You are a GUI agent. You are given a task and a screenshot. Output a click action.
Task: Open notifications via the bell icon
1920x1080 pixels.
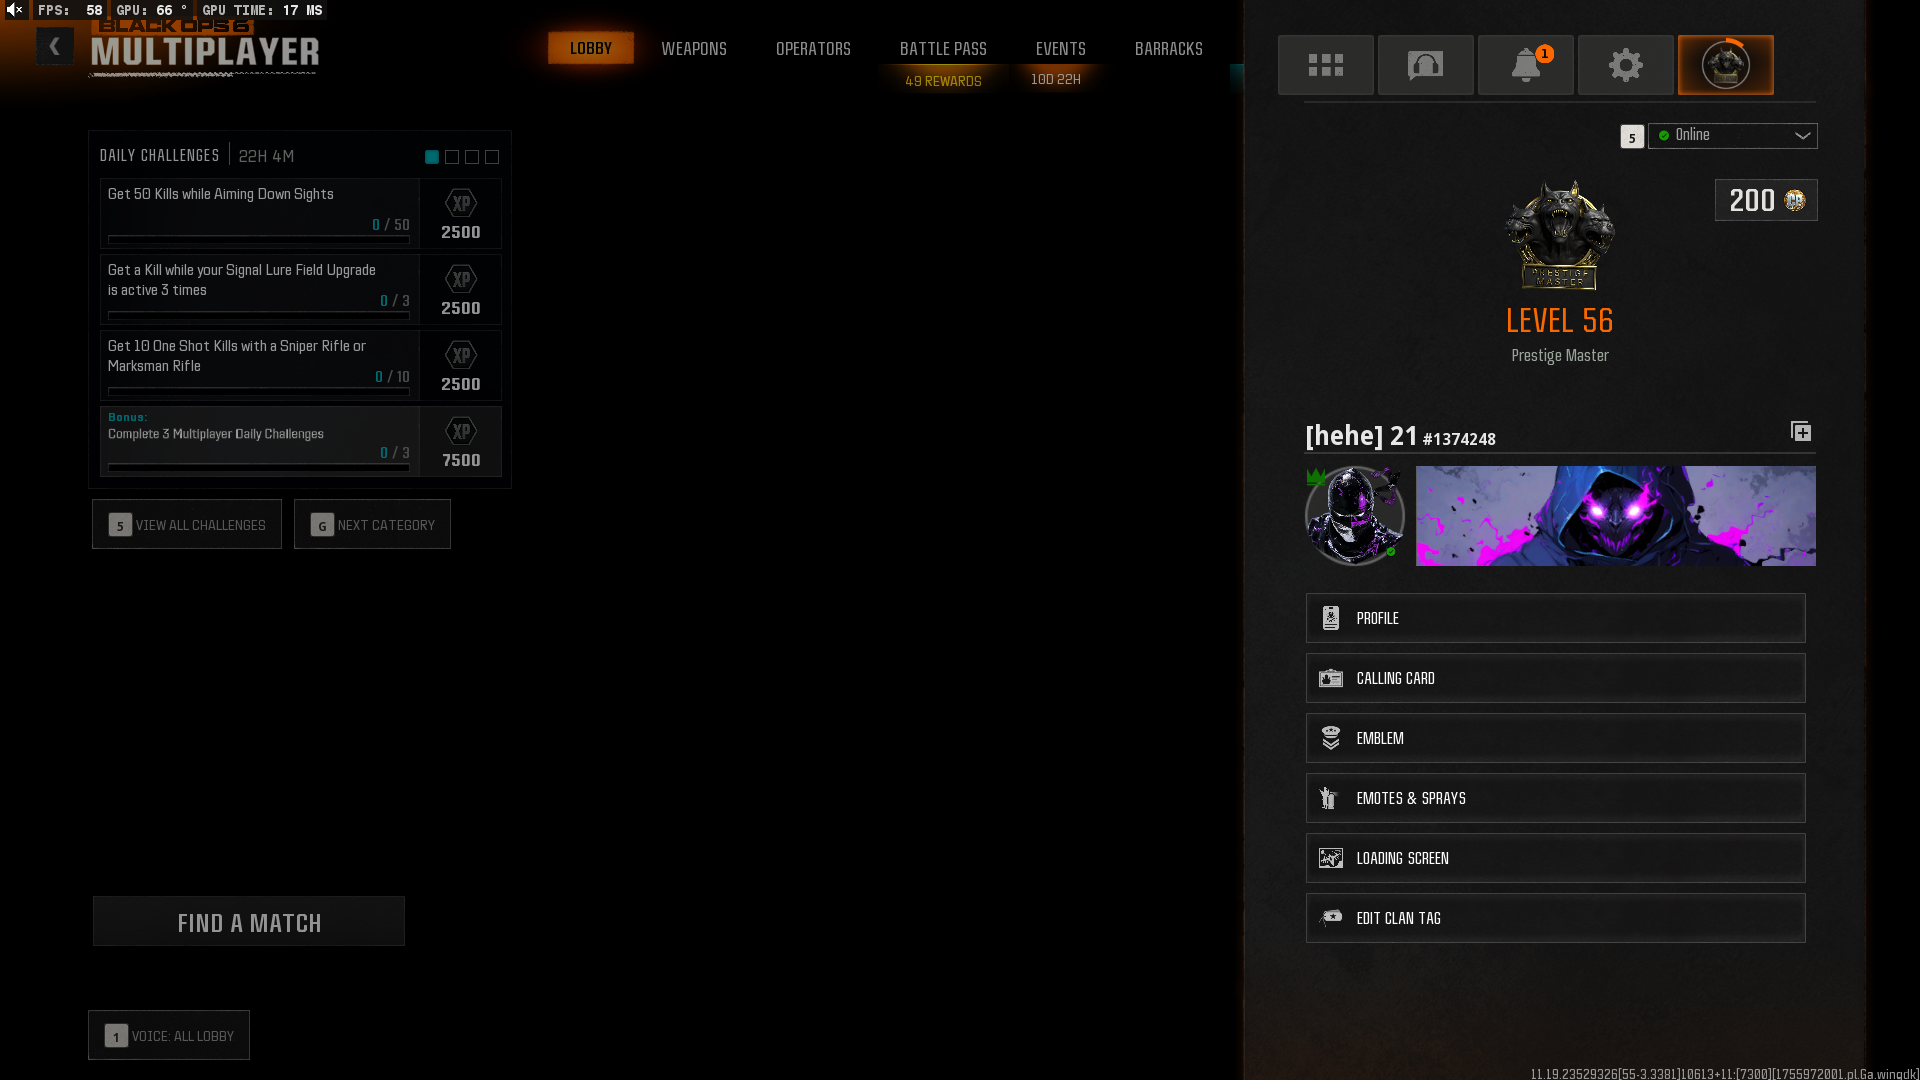pyautogui.click(x=1525, y=64)
